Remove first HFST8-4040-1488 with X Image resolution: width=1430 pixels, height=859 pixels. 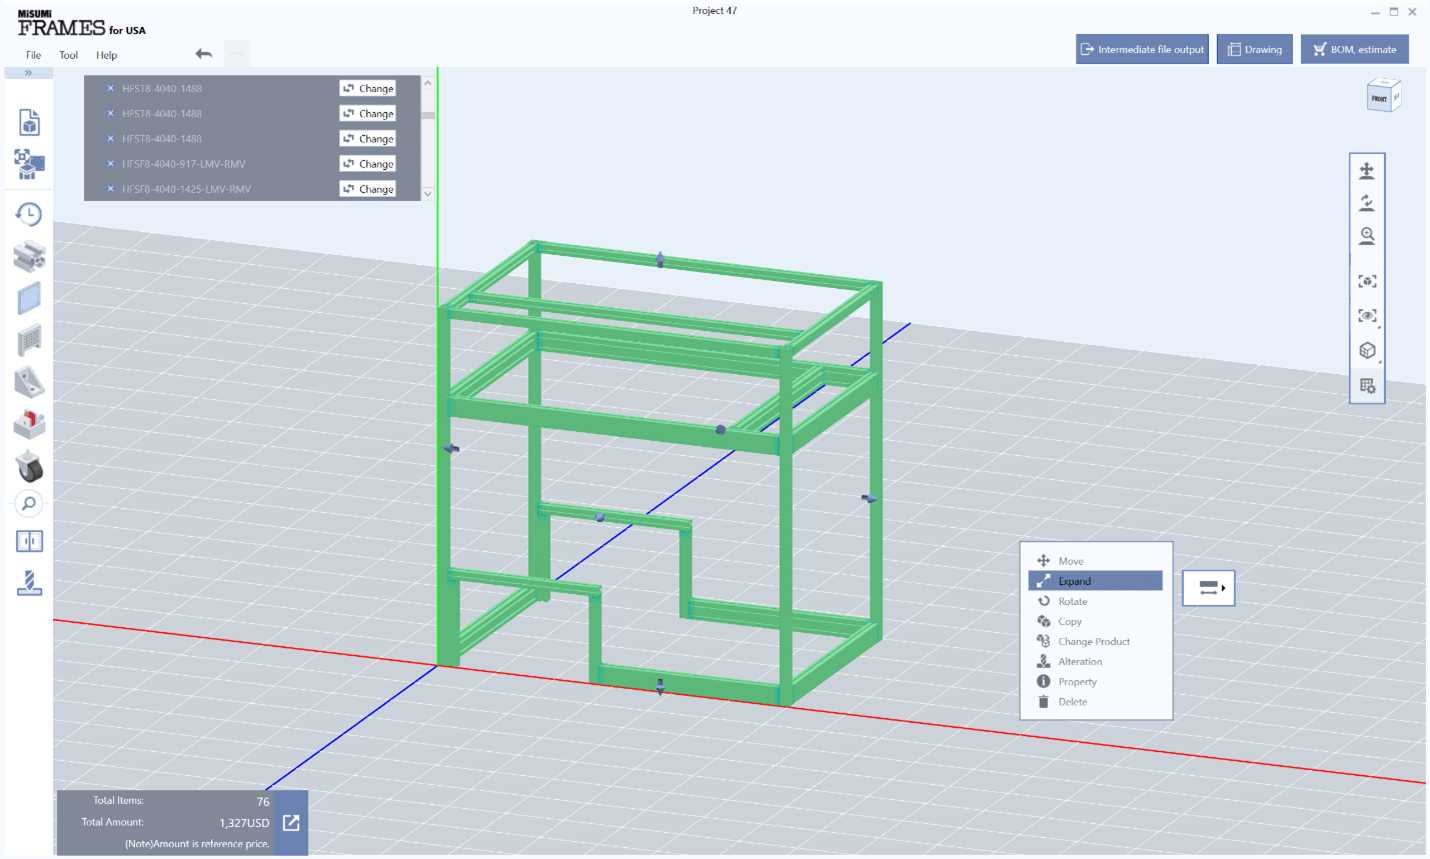tap(110, 88)
